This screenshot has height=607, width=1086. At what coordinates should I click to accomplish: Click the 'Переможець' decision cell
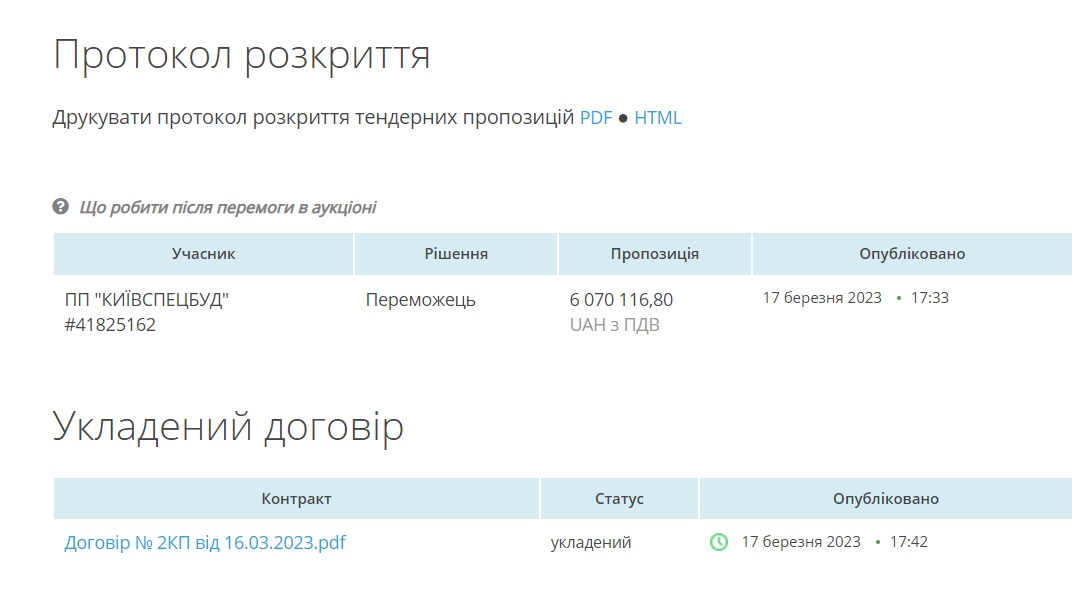420,300
